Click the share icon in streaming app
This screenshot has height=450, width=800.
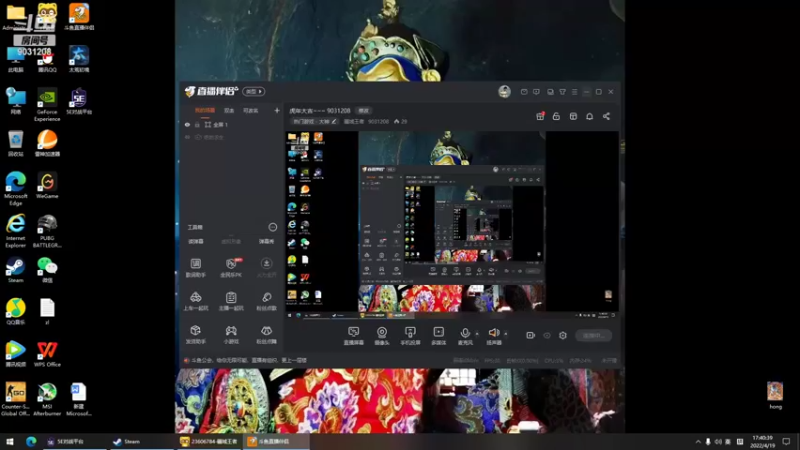pos(606,116)
